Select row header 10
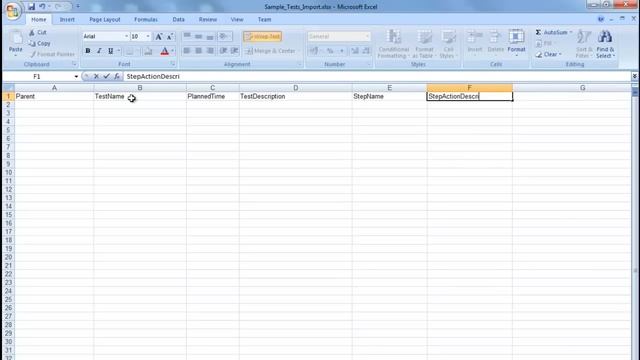 pos(8,173)
